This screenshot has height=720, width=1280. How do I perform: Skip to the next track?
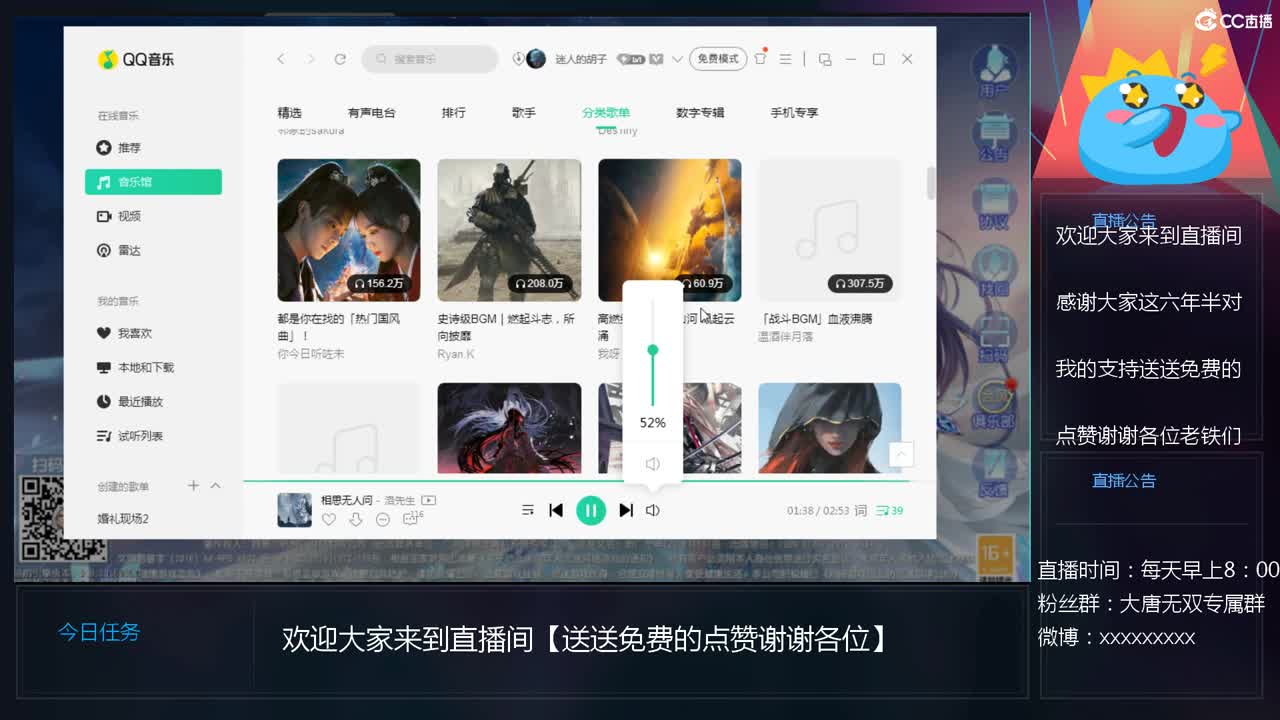pyautogui.click(x=626, y=510)
